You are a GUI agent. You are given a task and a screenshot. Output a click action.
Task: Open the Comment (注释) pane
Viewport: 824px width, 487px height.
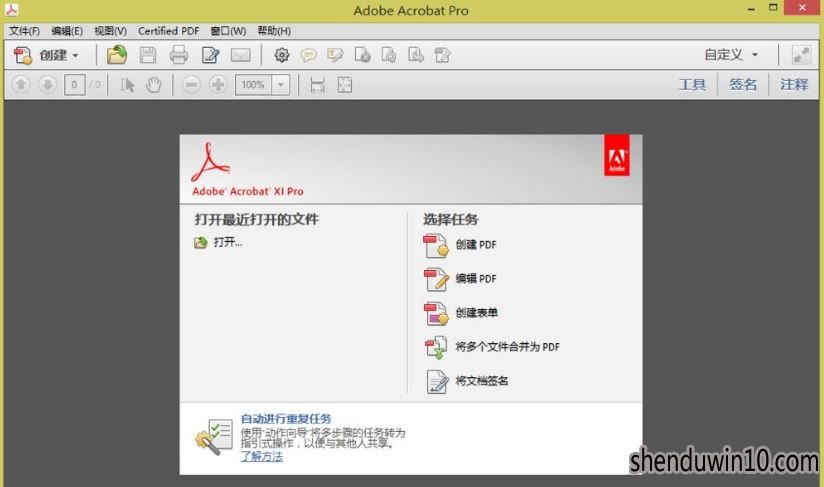point(794,85)
